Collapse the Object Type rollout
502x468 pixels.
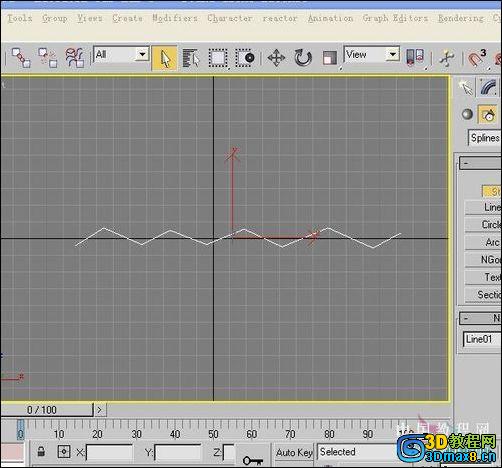click(x=480, y=163)
